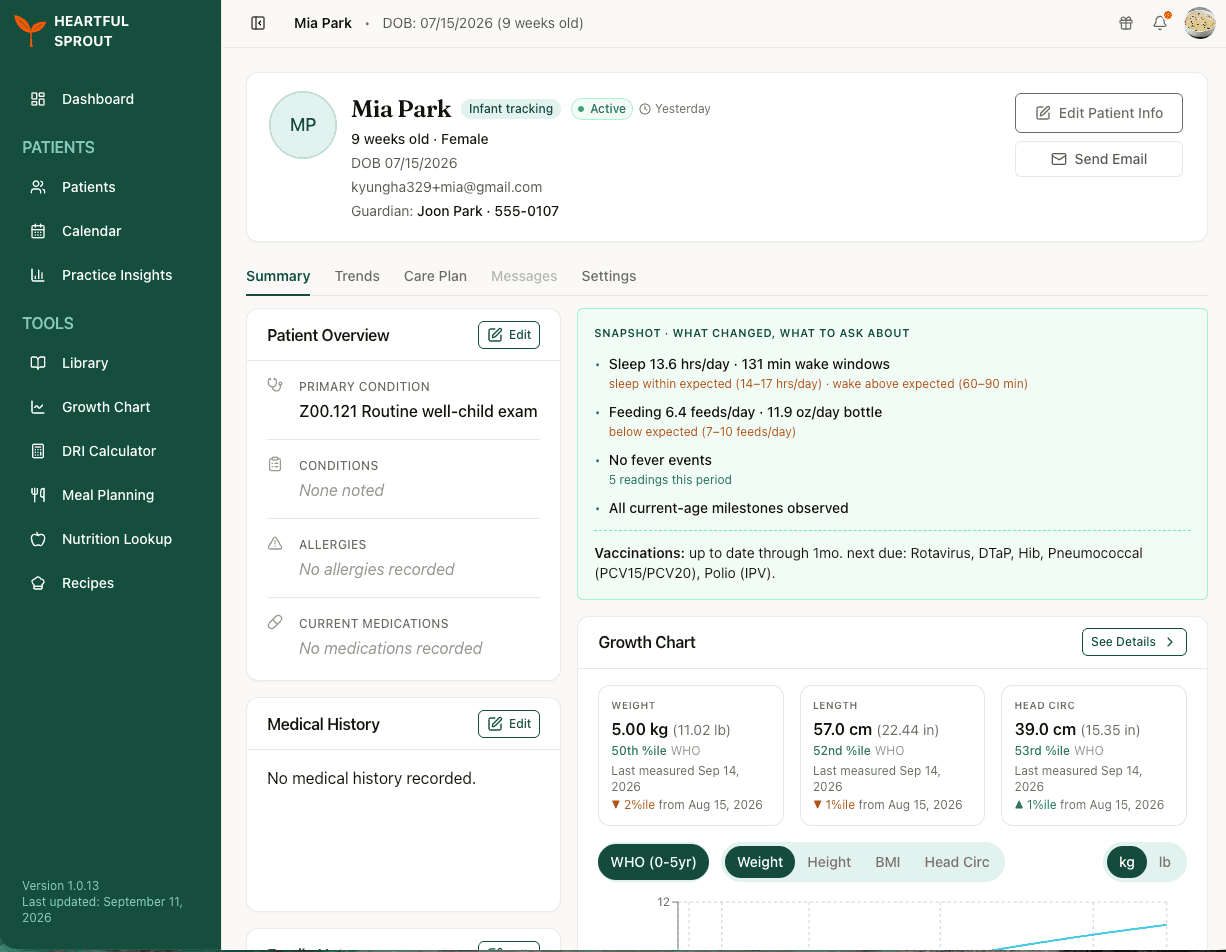1226x952 pixels.
Task: Click the DRI Calculator icon
Action: coord(38,451)
